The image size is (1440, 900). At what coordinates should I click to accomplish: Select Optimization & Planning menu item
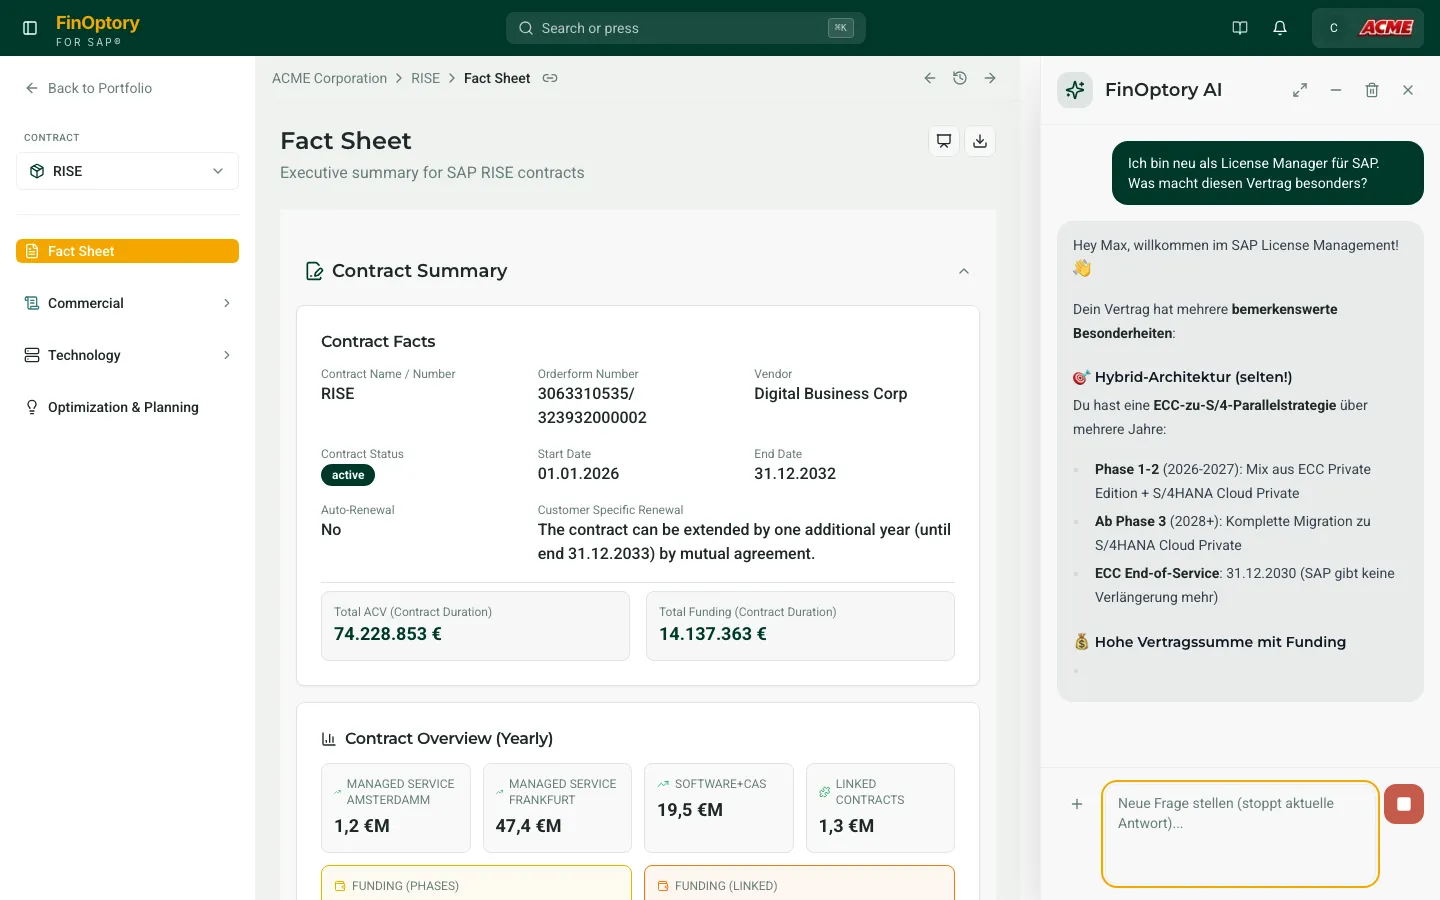[x=123, y=407]
